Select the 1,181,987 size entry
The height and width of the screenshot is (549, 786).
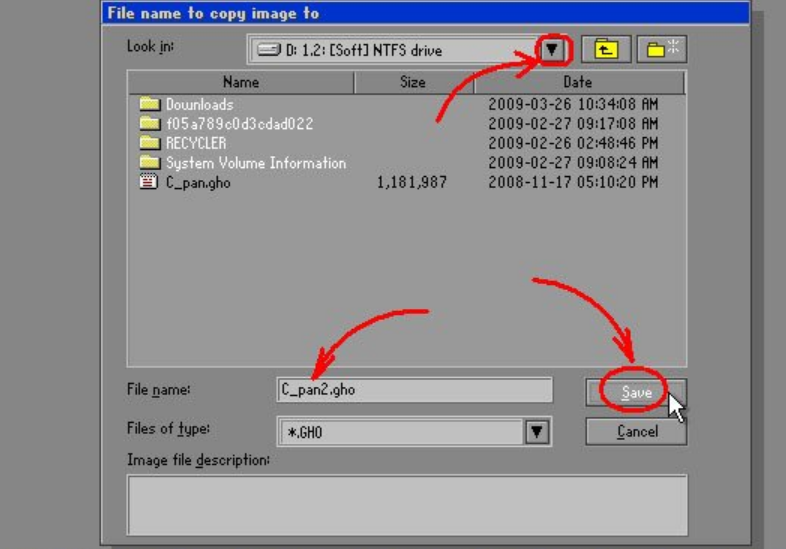[x=411, y=183]
